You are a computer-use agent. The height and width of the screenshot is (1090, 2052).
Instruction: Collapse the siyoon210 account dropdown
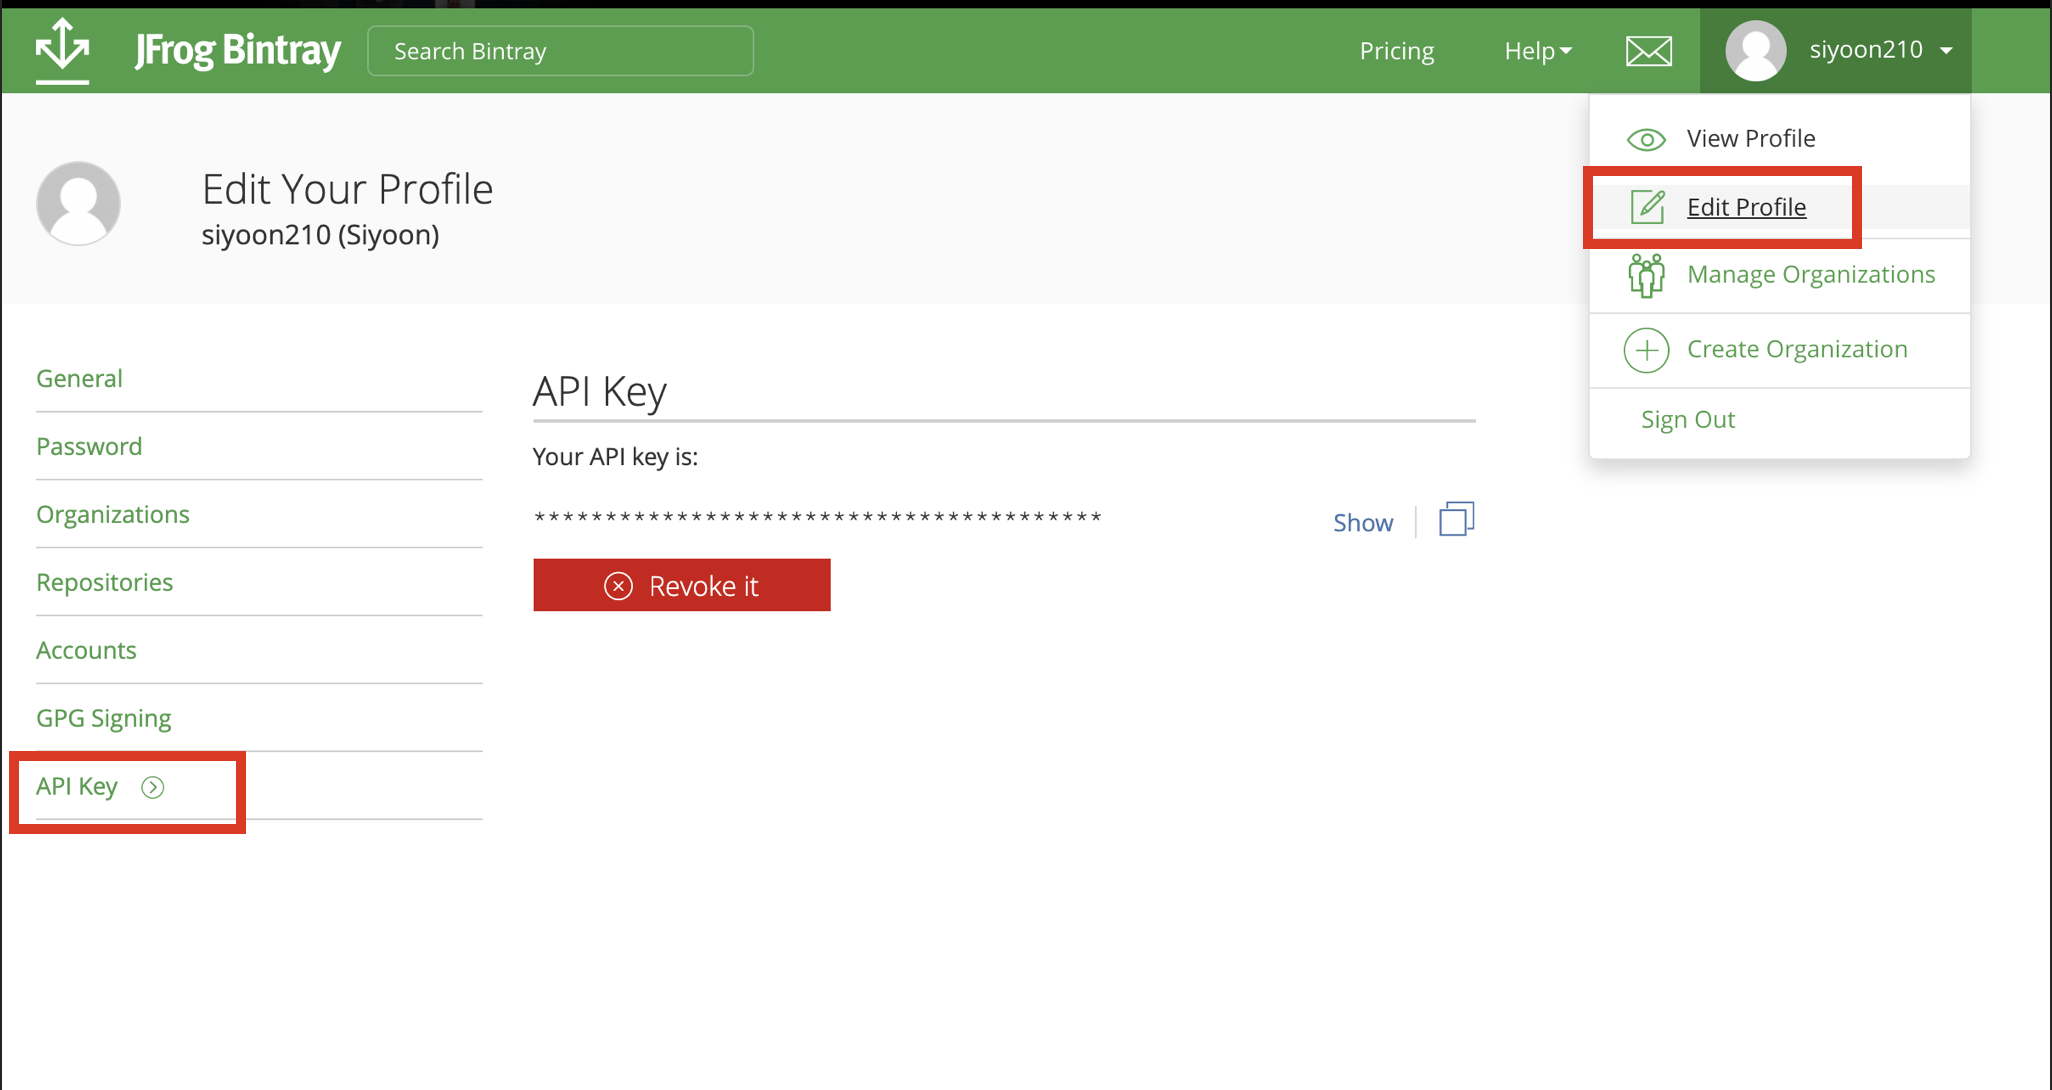pyautogui.click(x=1944, y=50)
